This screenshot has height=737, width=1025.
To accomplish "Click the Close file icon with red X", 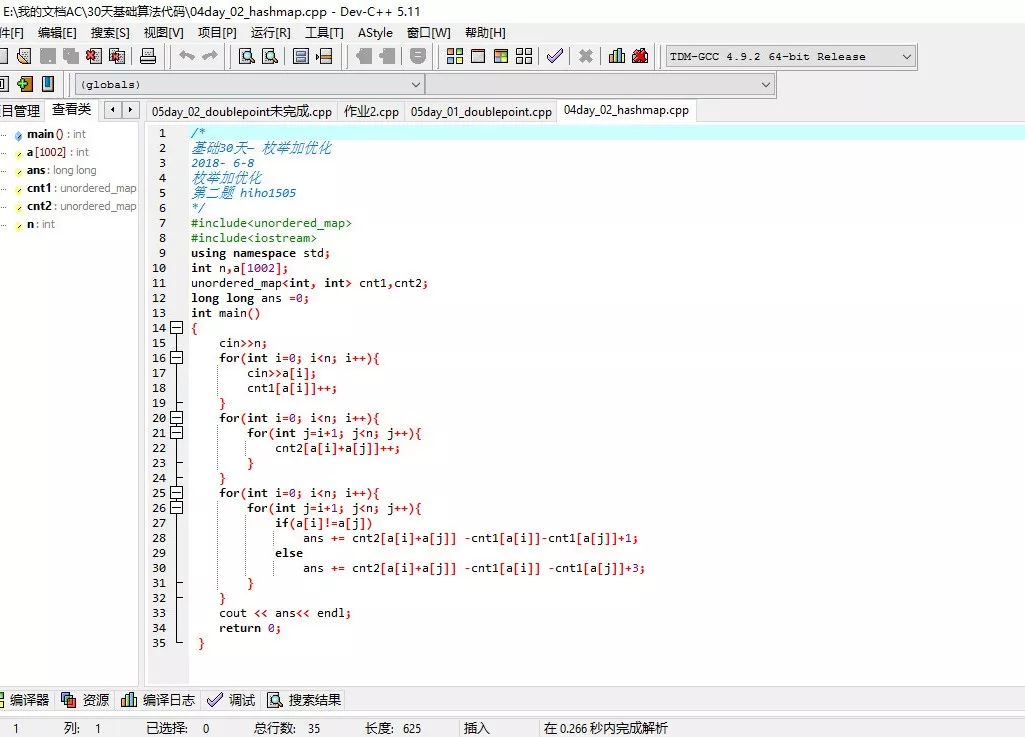I will [93, 56].
